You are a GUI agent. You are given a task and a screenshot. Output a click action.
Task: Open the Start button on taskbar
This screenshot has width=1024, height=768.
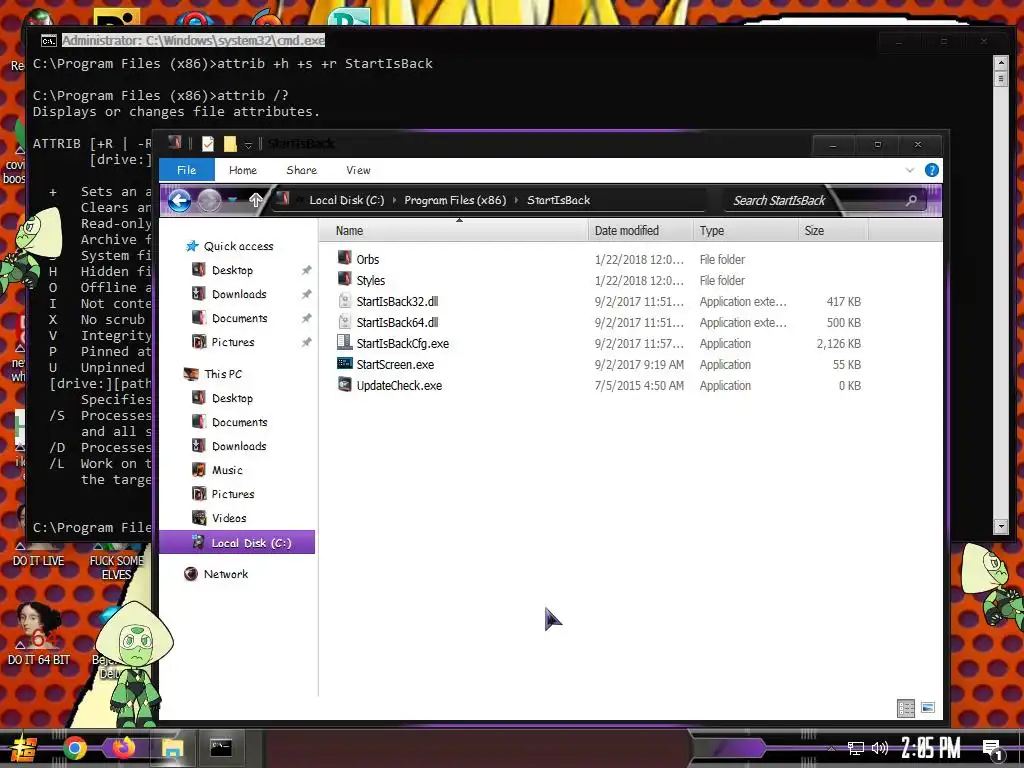[22, 748]
